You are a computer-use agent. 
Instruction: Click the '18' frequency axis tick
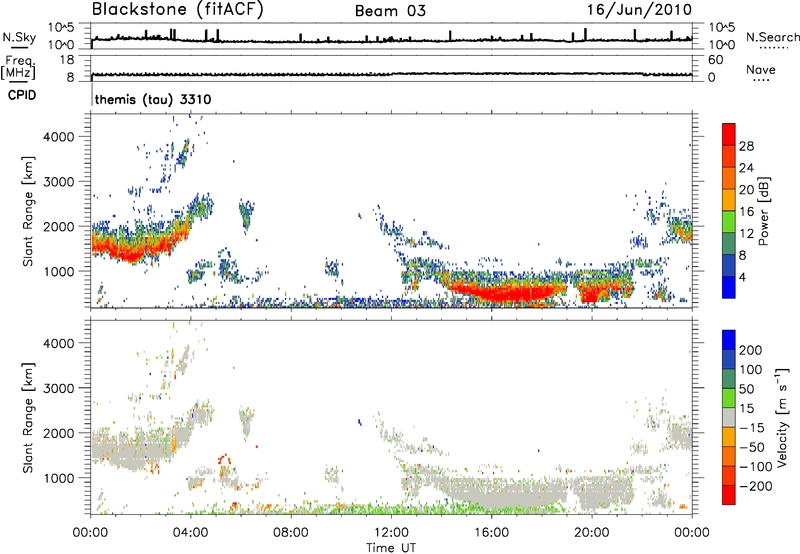coord(67,60)
